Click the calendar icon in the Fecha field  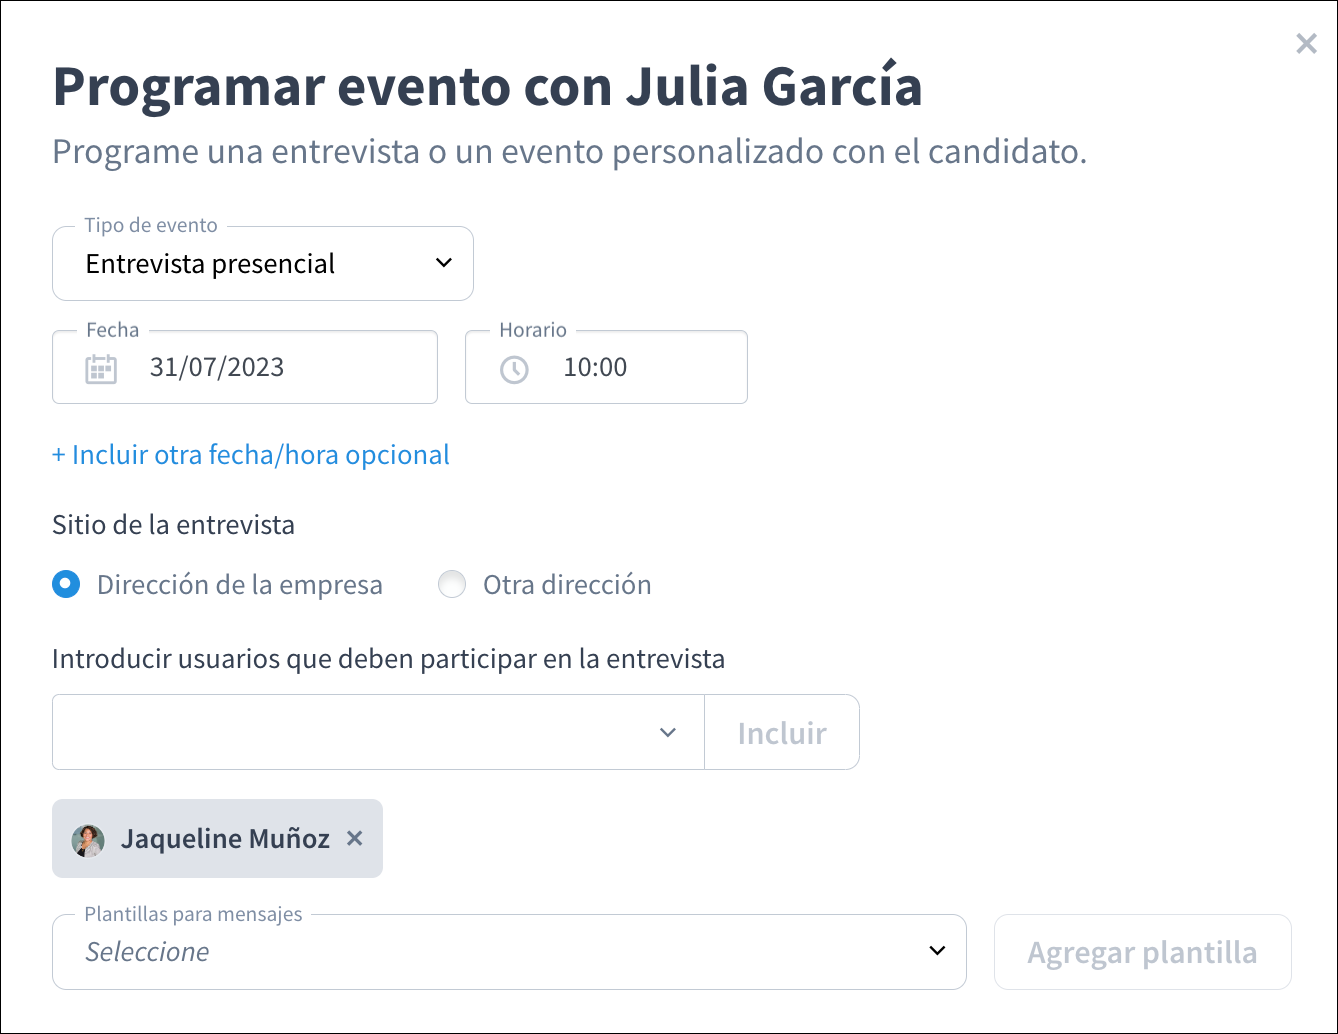(99, 367)
